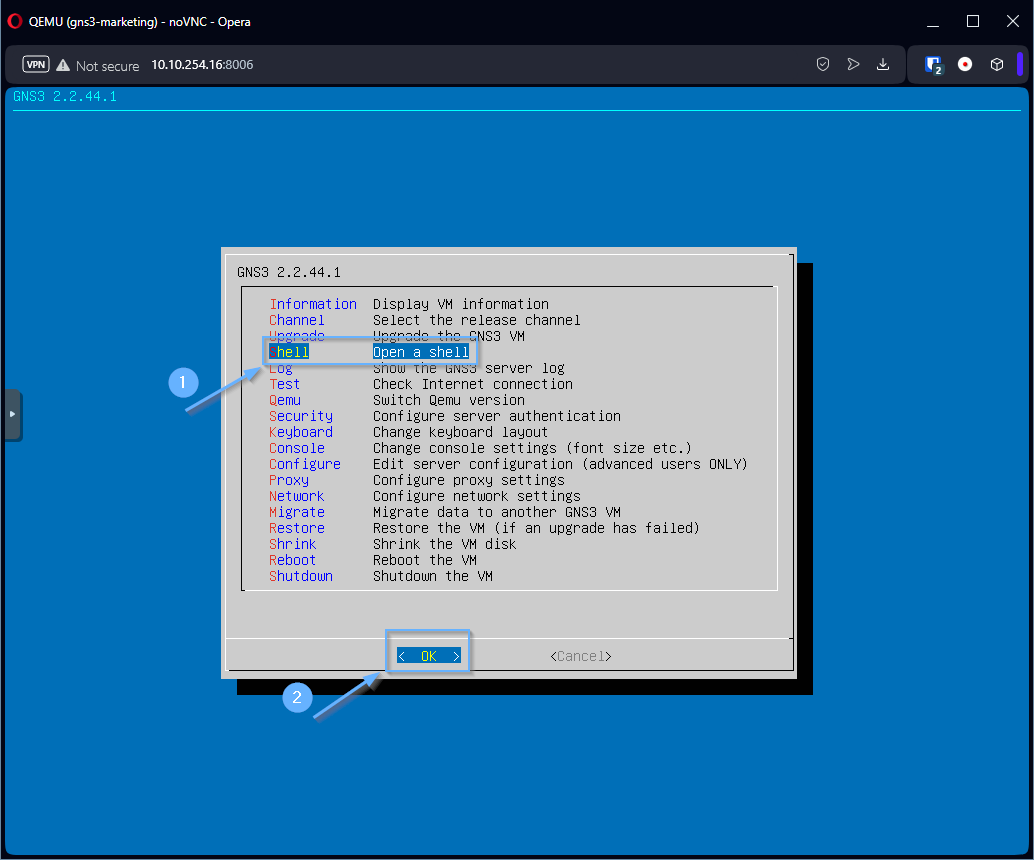The image size is (1034, 860).
Task: Open the browser downloads icon
Action: pos(883,64)
